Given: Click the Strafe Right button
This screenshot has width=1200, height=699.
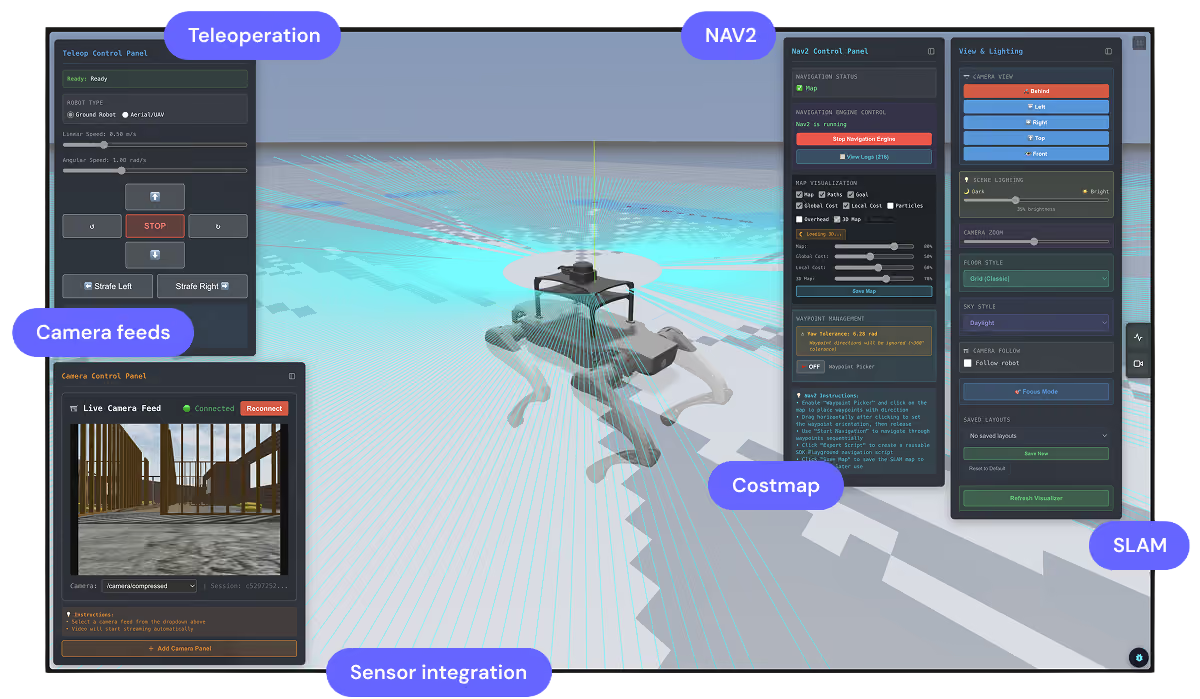Looking at the screenshot, I should click(202, 286).
